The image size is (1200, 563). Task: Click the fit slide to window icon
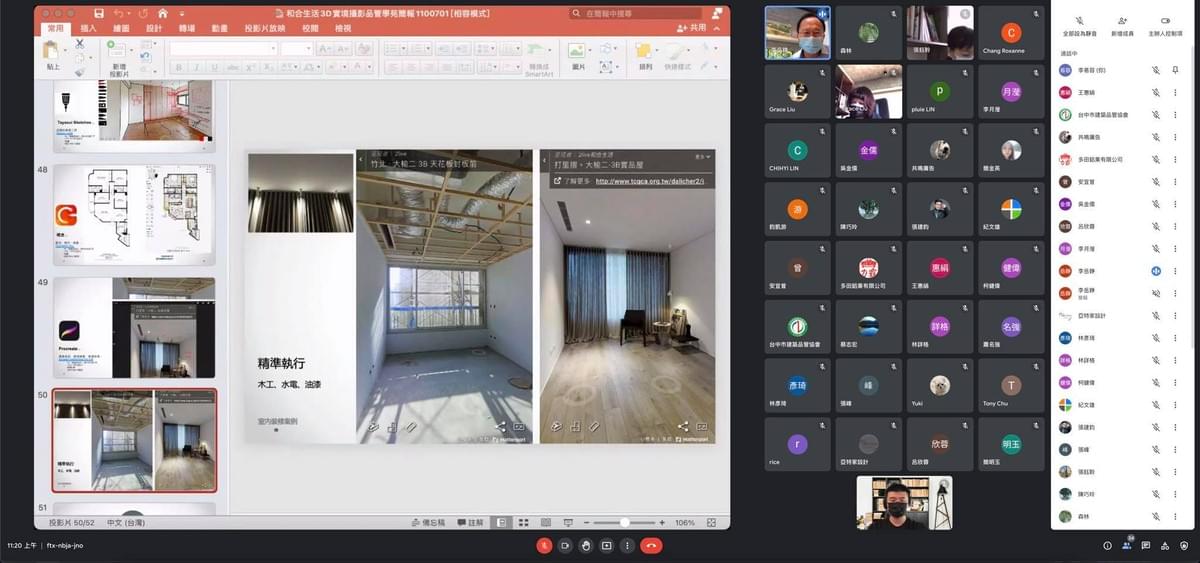click(711, 522)
